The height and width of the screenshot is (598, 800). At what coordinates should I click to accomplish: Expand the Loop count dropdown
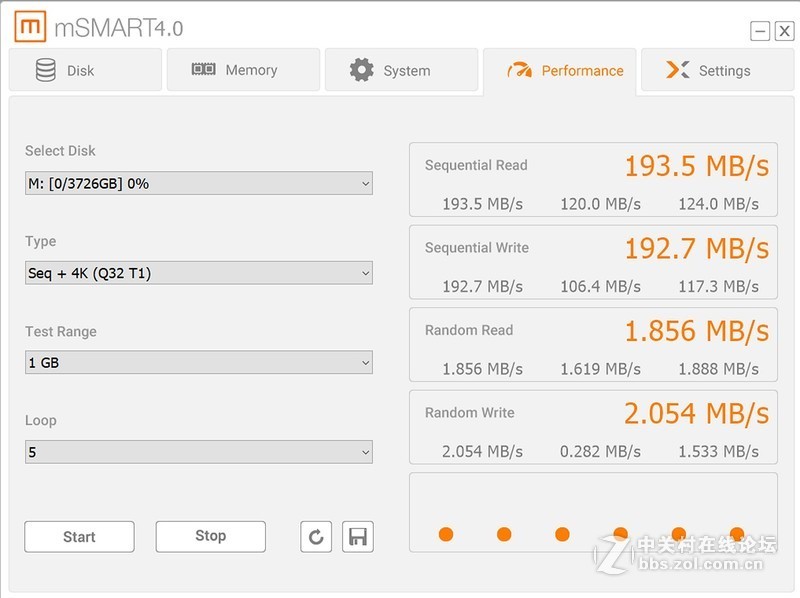click(x=198, y=453)
